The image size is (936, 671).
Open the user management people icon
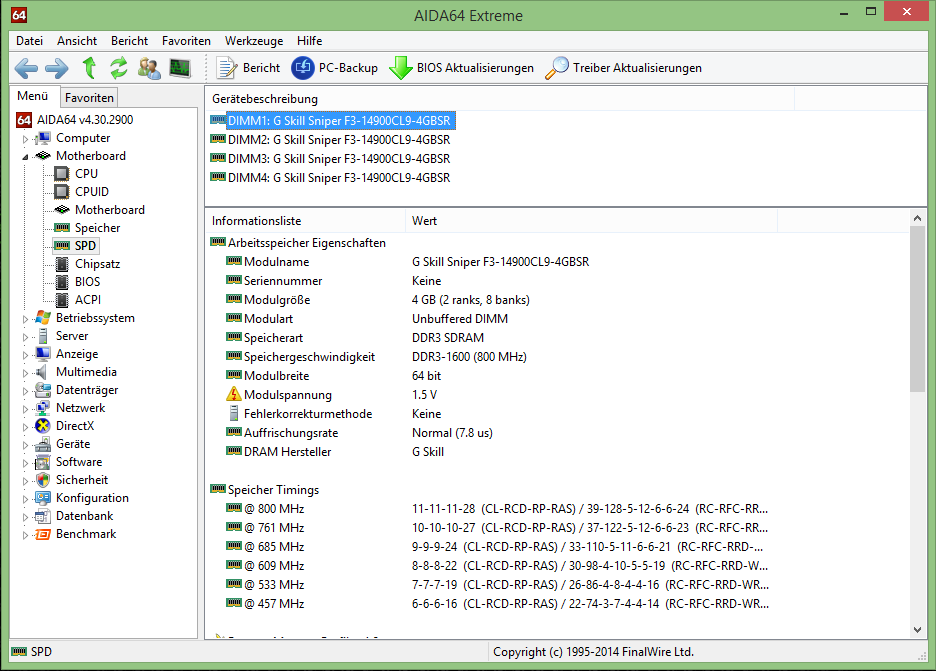149,68
